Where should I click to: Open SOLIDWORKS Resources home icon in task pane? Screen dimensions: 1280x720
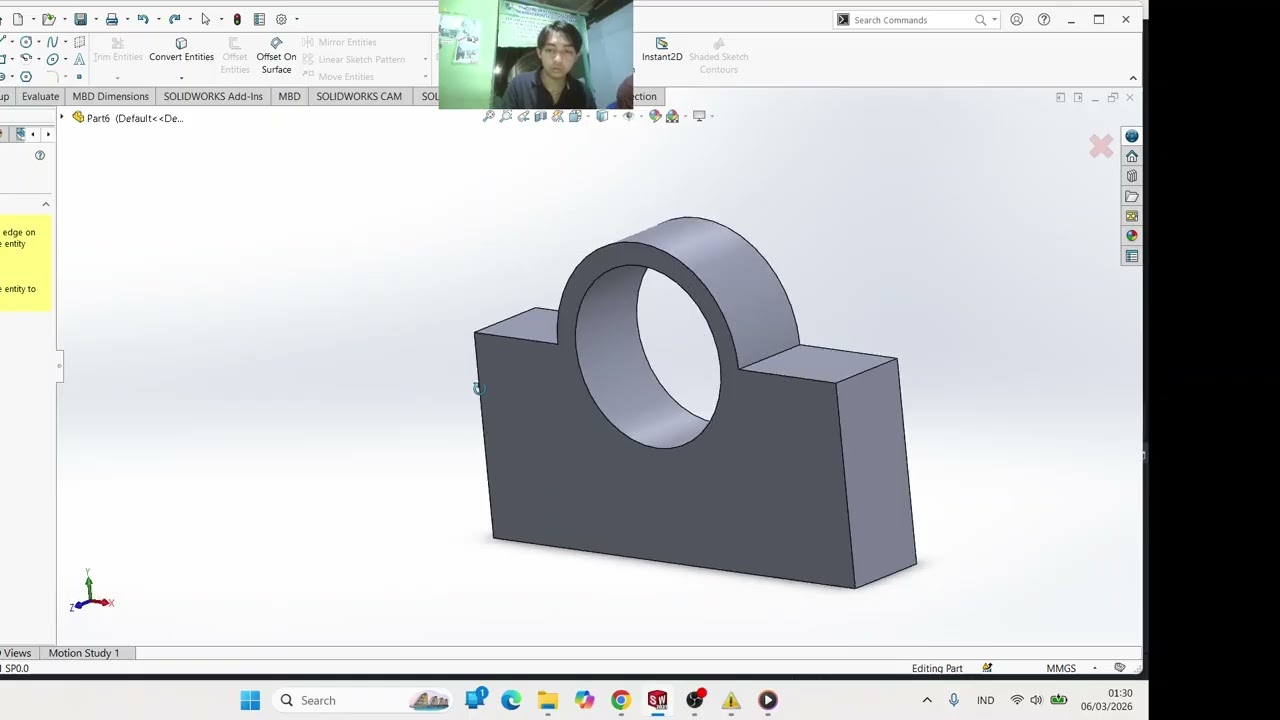pyautogui.click(x=1132, y=156)
